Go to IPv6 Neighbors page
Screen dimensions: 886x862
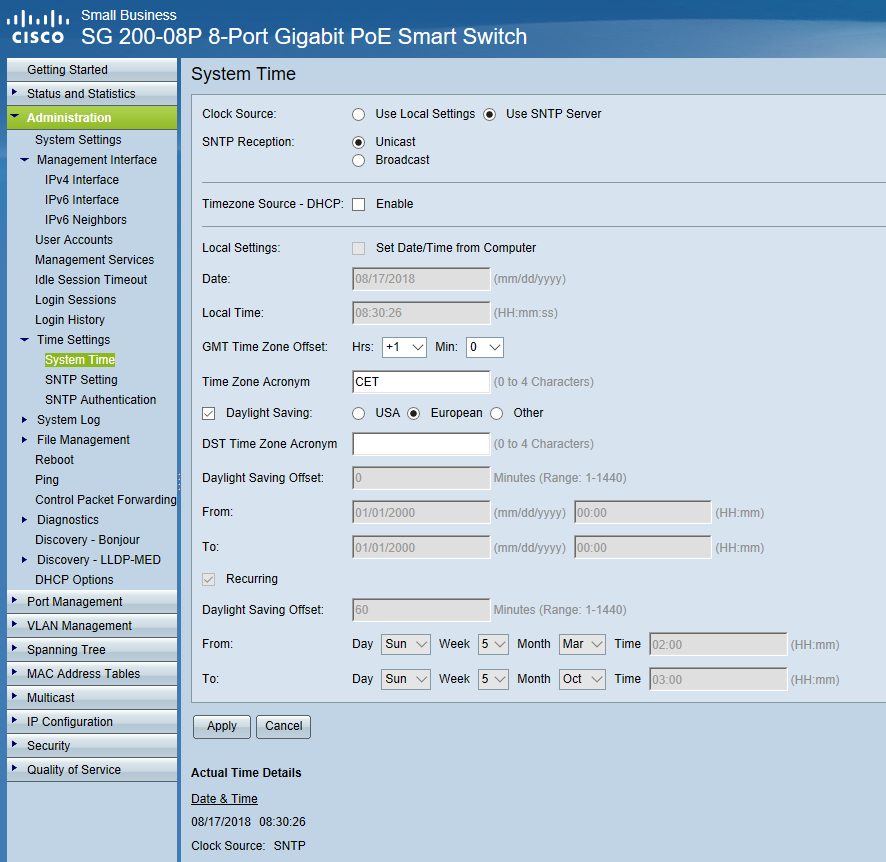point(86,220)
